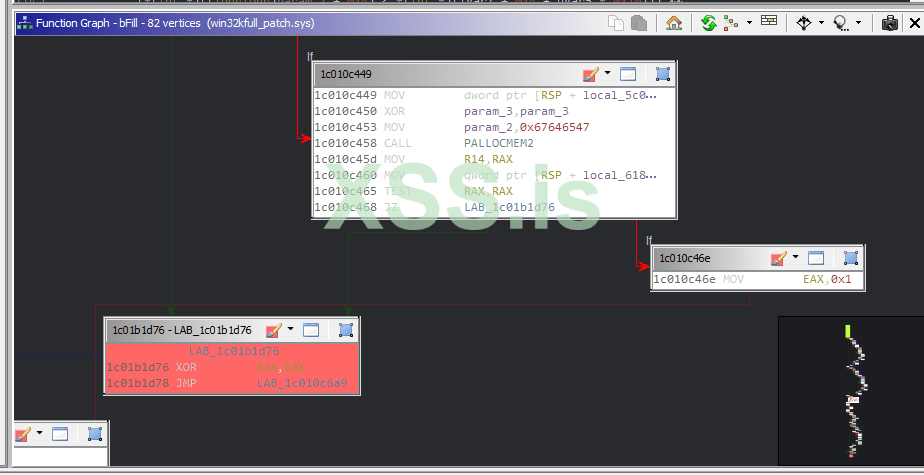Maximize block 1c010c46e to full view
Image resolution: width=924 pixels, height=475 pixels.
816,258
